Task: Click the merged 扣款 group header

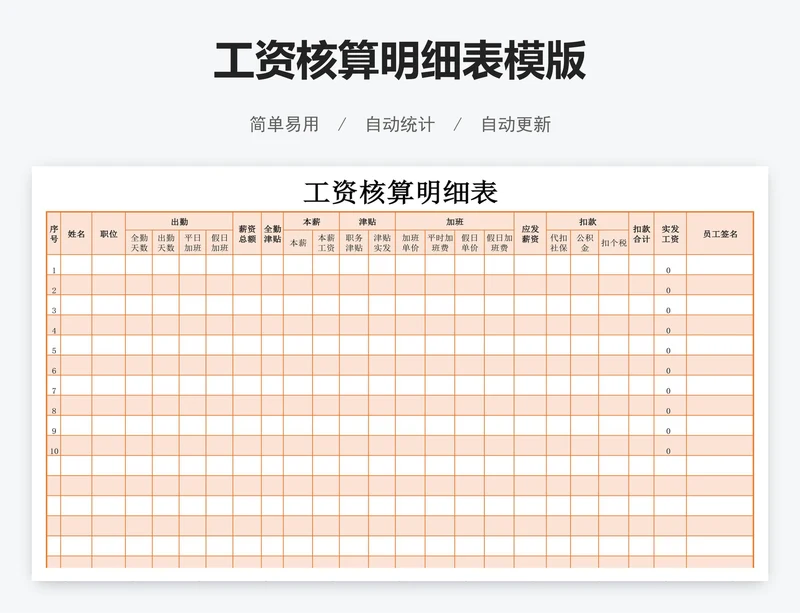Action: [x=587, y=222]
